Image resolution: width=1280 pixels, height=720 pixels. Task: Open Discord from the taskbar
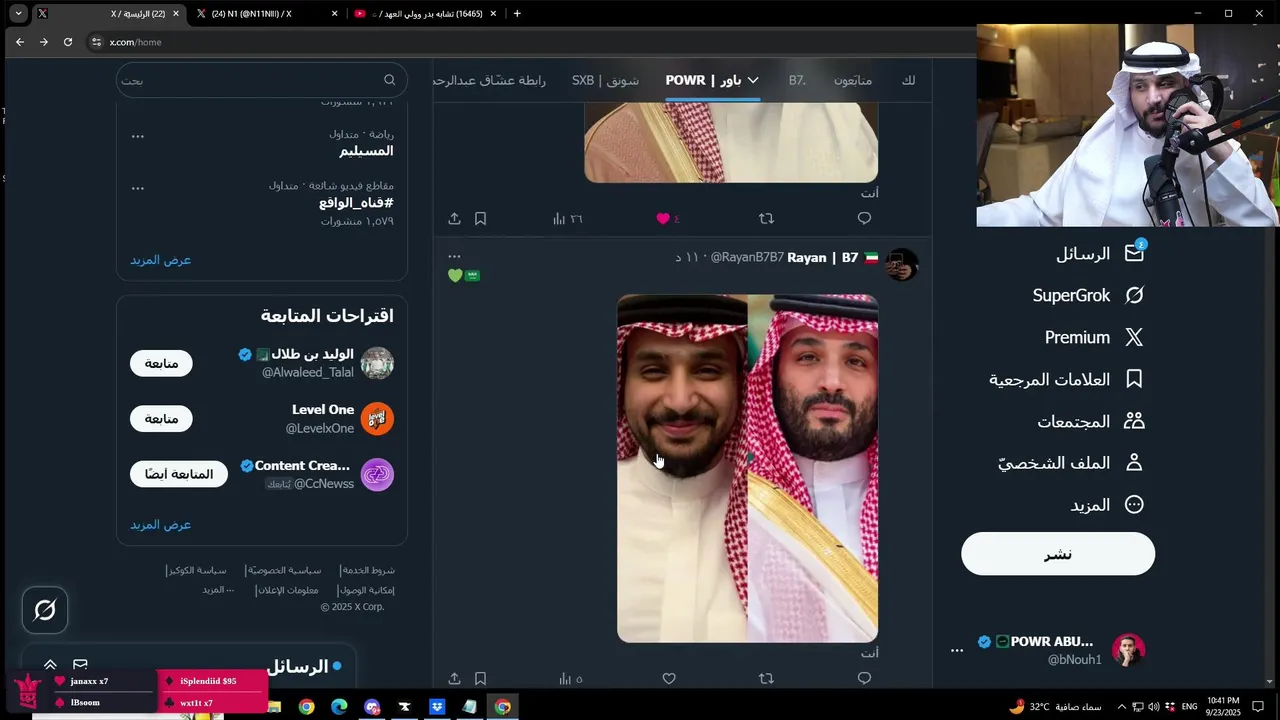coord(372,707)
